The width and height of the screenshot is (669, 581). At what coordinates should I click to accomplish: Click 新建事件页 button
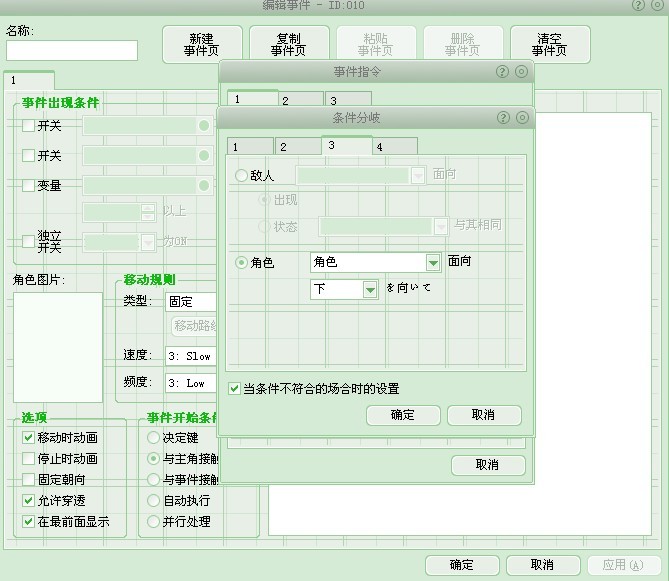point(202,44)
